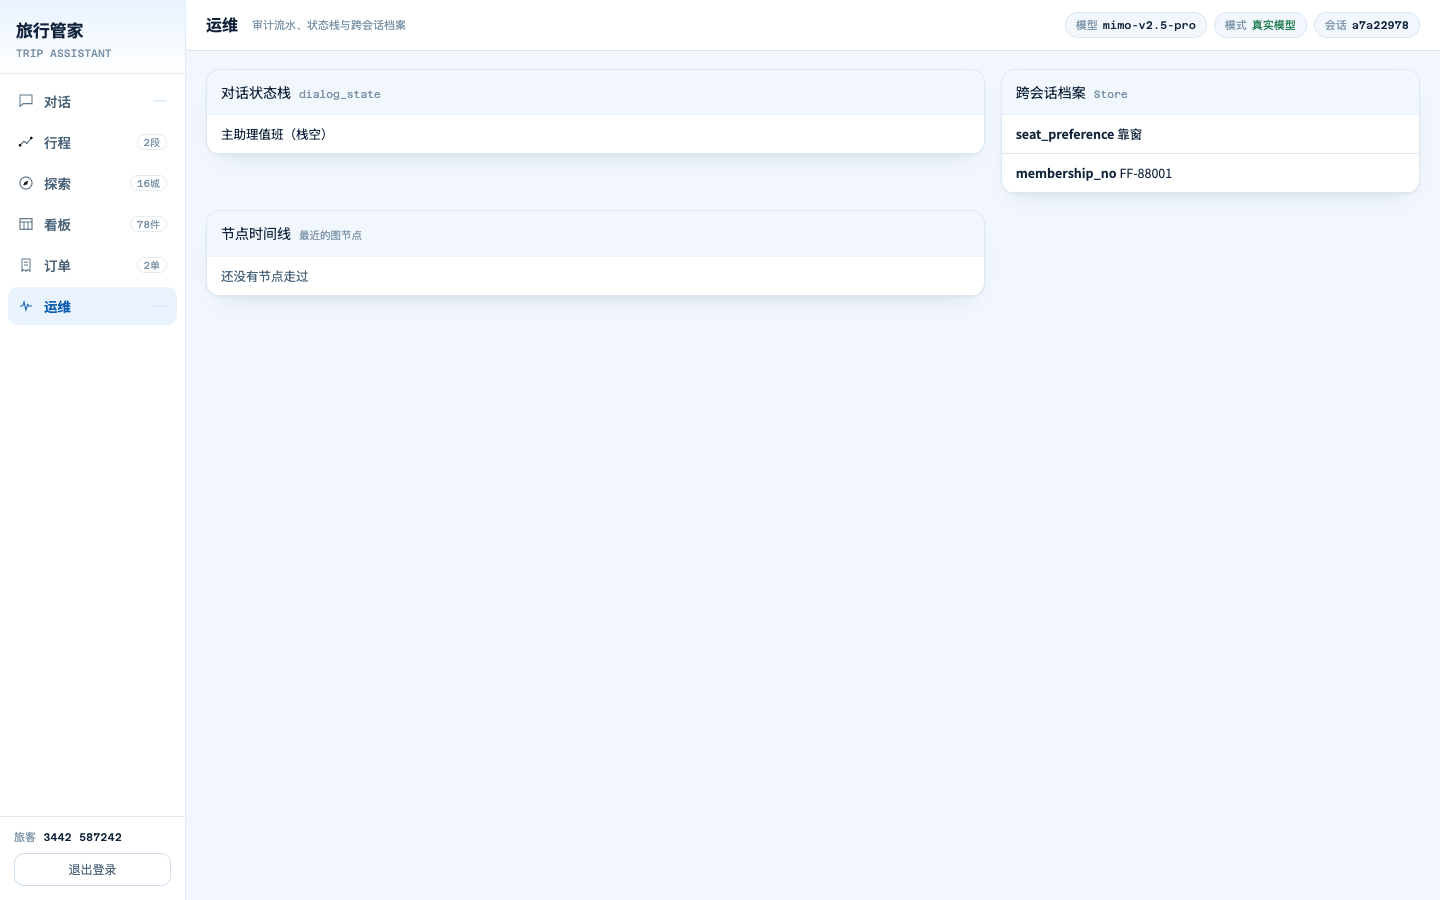Select 订单 in the sidebar

point(92,265)
